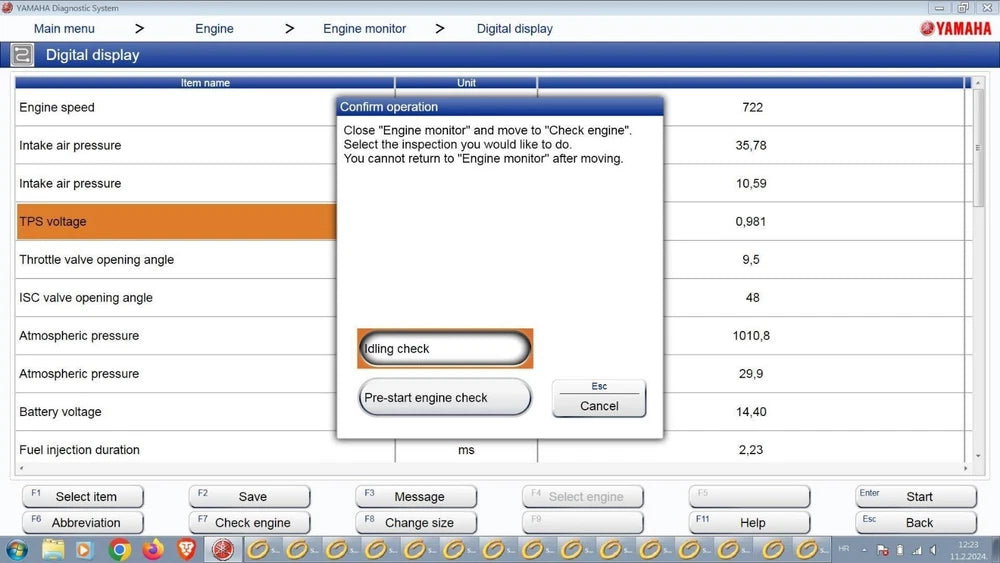Choose Idling check in the dialog

(x=445, y=349)
